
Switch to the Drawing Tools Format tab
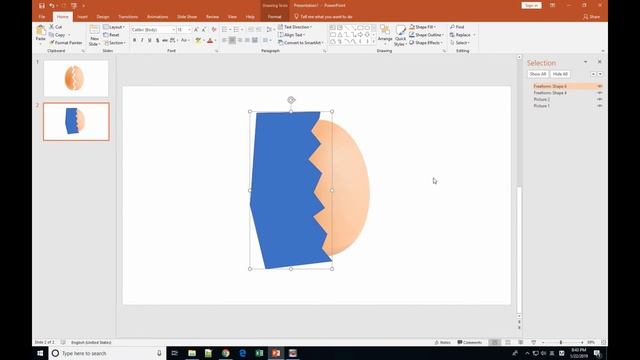[275, 17]
